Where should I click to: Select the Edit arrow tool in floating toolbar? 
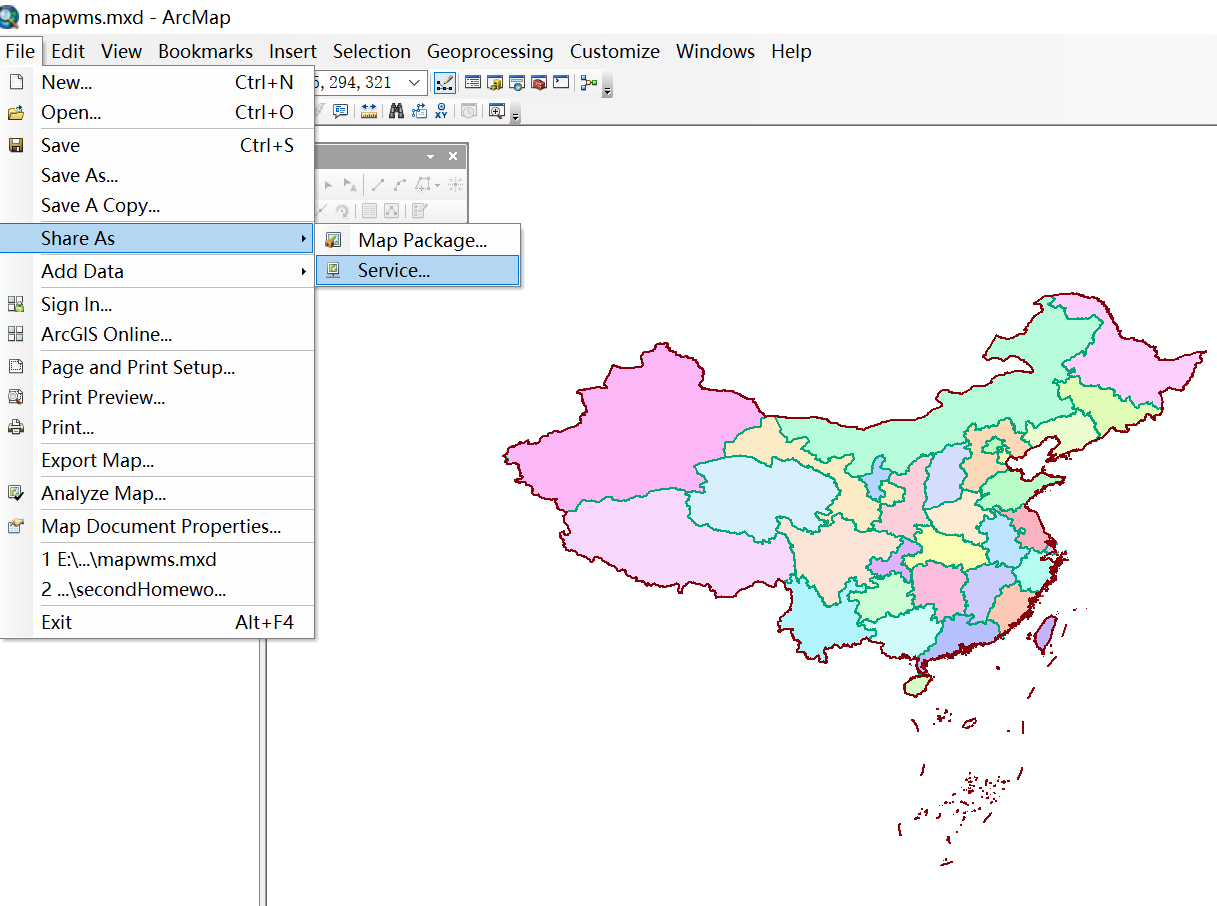tap(328, 185)
